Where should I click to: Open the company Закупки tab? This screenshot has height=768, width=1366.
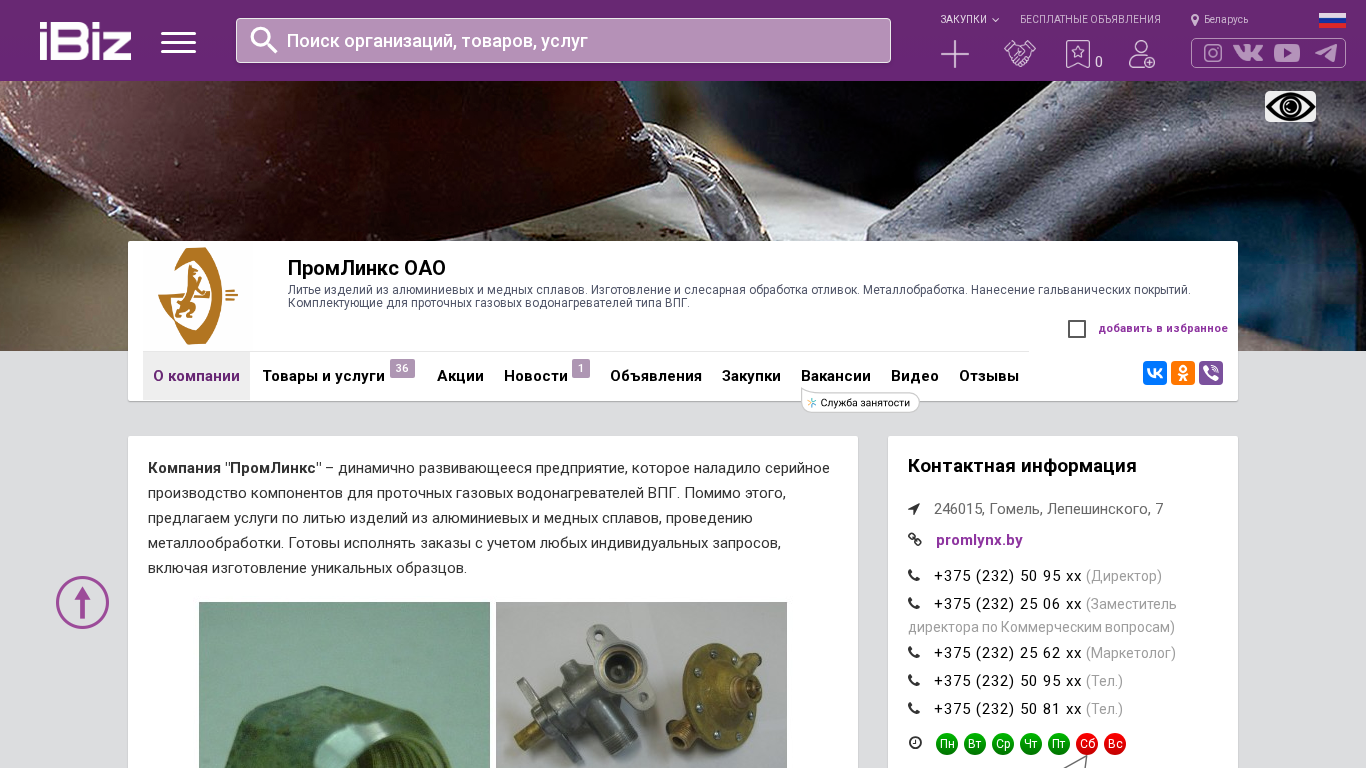coord(751,376)
